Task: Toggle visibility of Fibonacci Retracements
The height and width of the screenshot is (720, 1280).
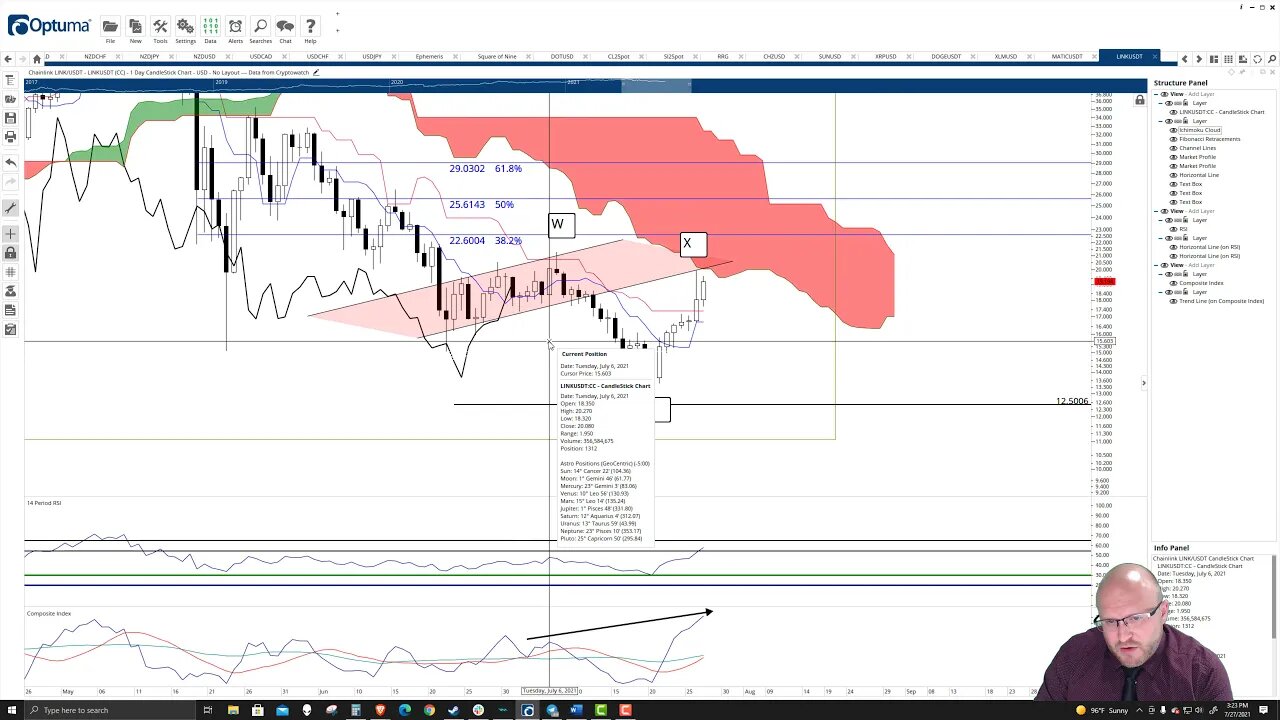Action: pos(1174,139)
